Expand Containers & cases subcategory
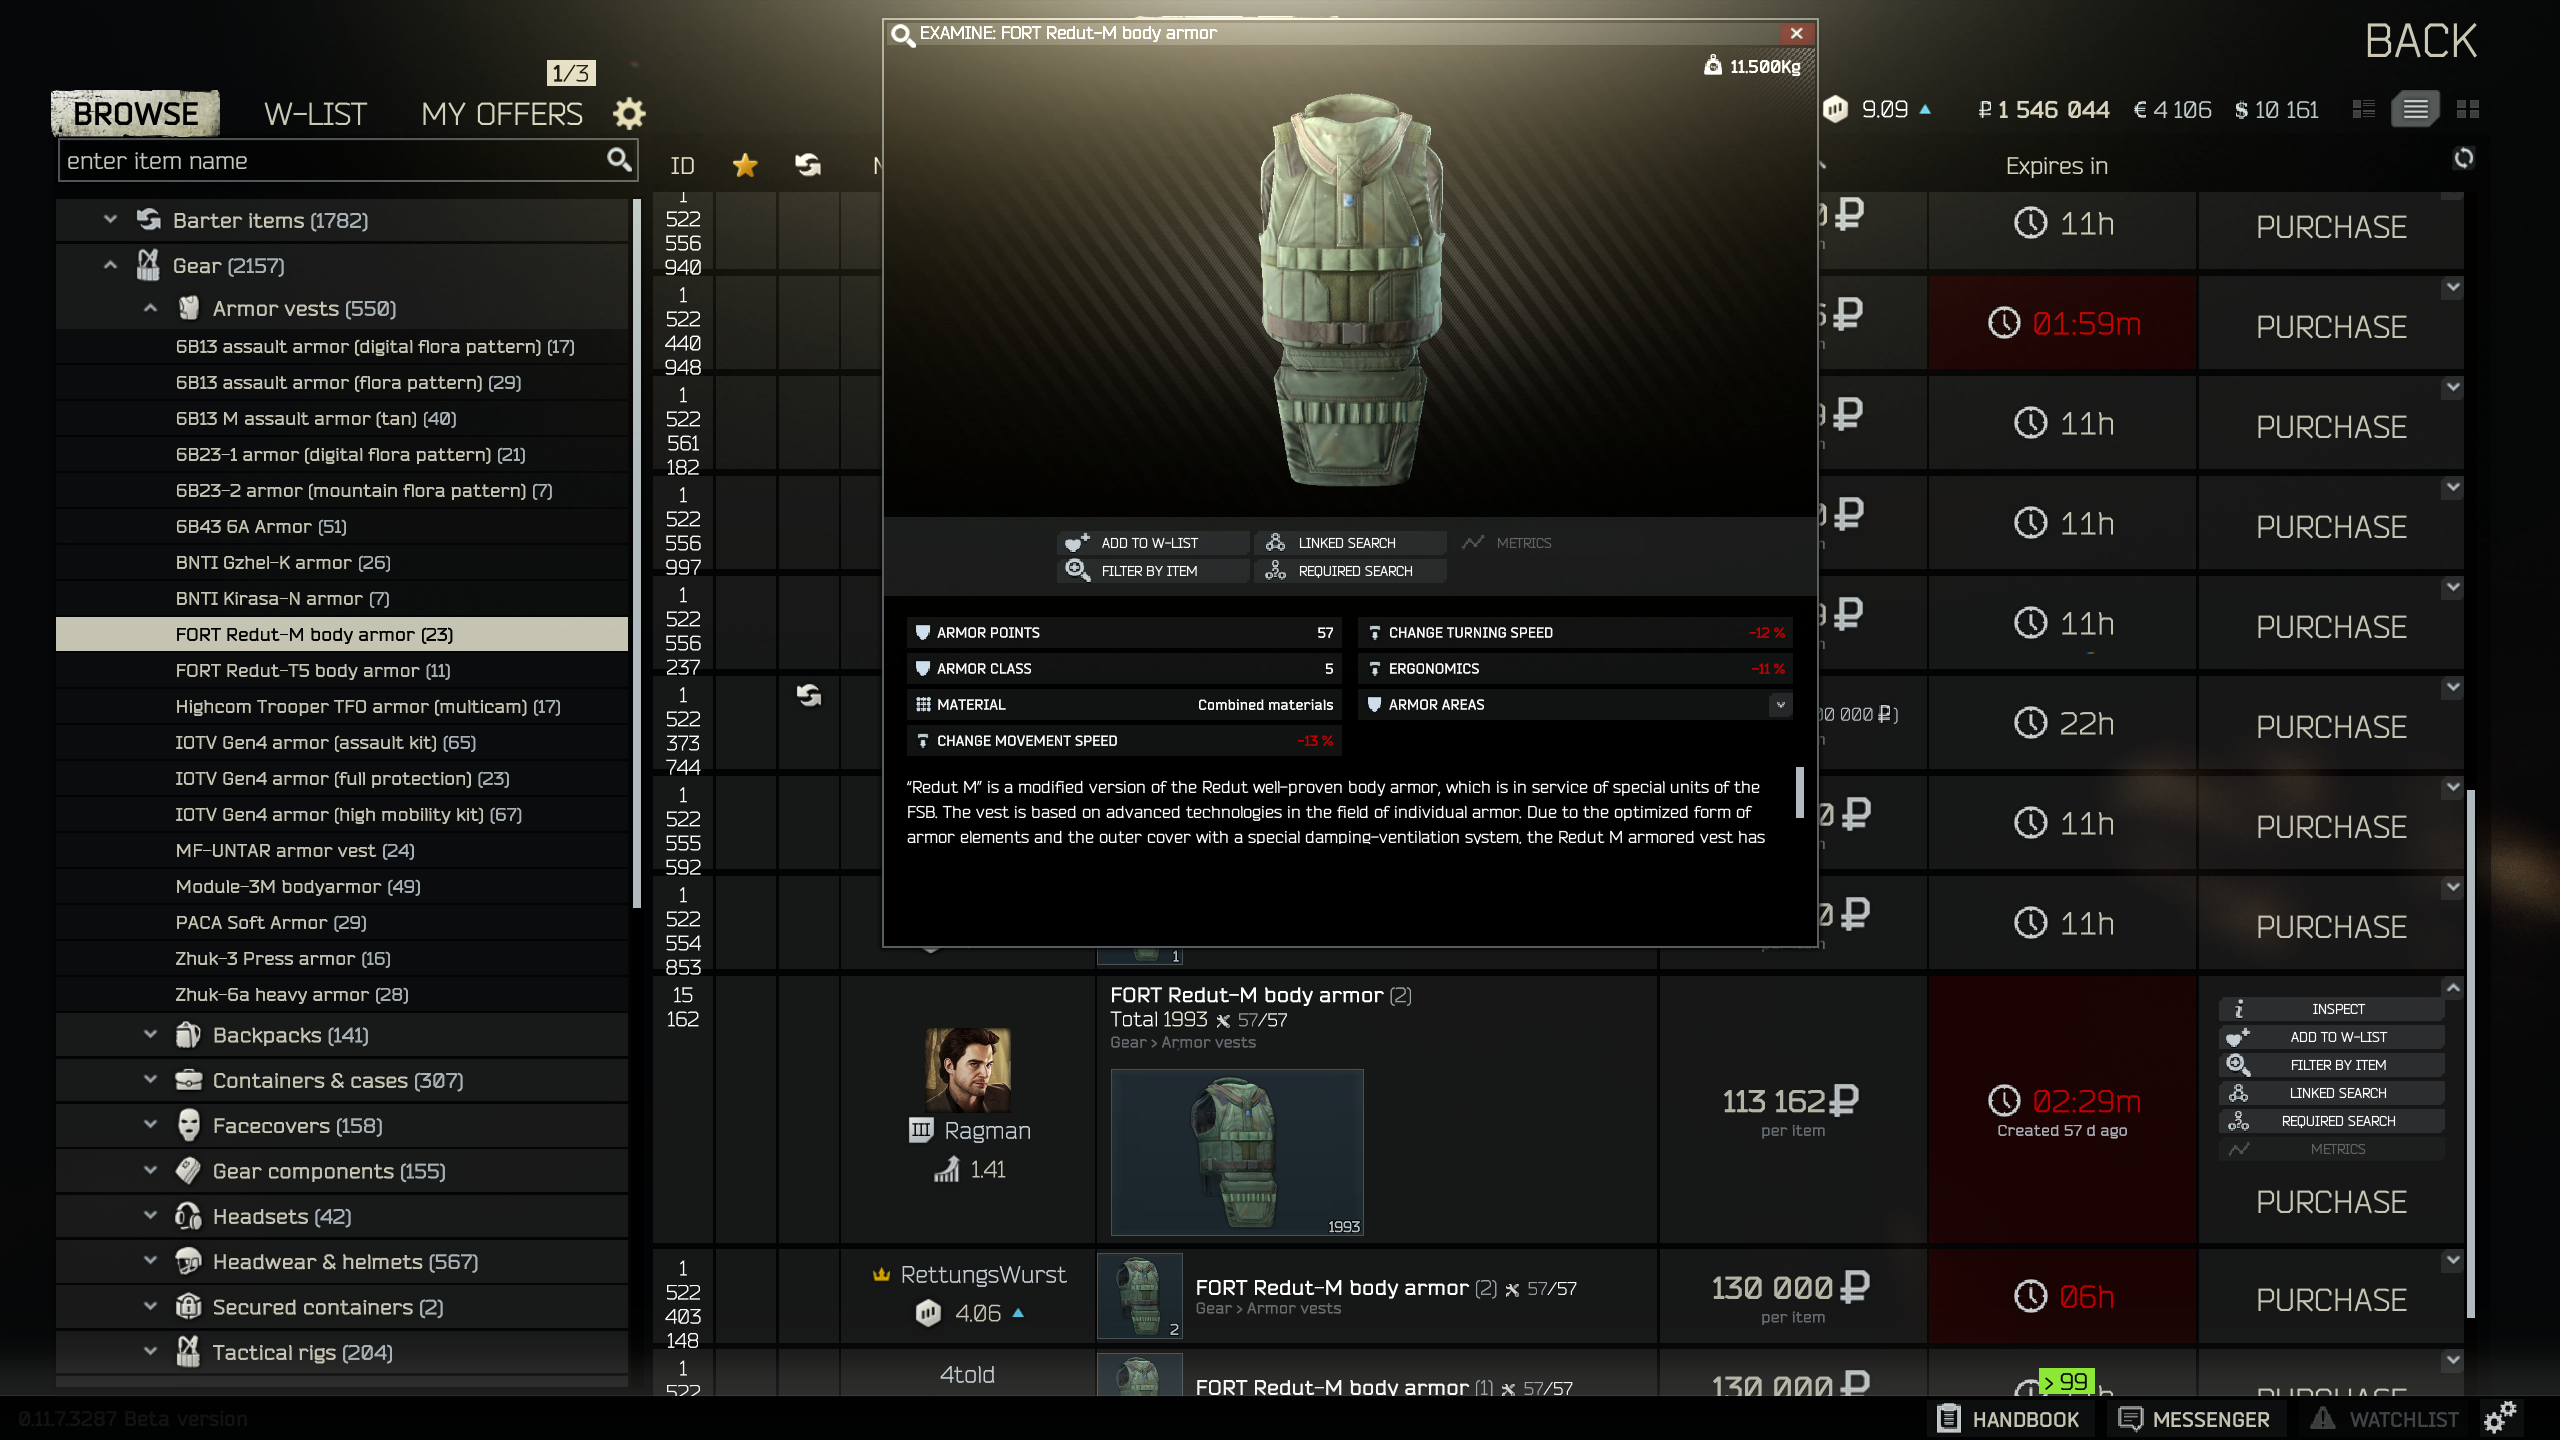Screen dimensions: 2560x1440 tap(151, 1080)
